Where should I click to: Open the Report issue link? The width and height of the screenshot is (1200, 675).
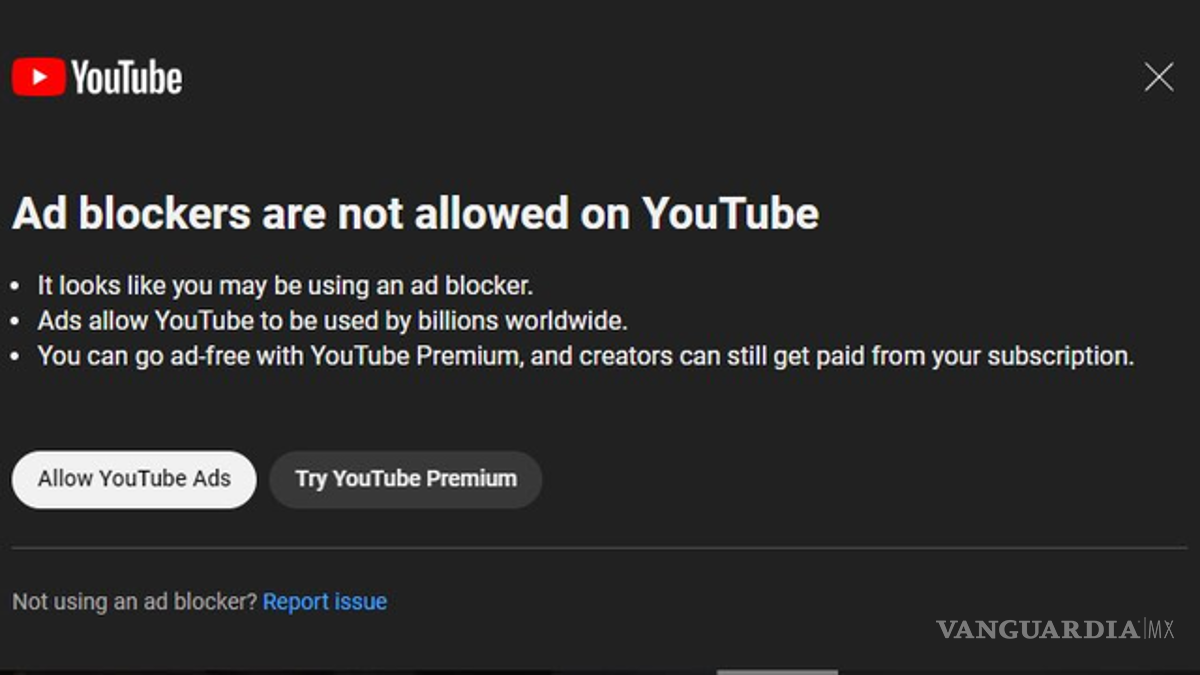pyautogui.click(x=324, y=602)
